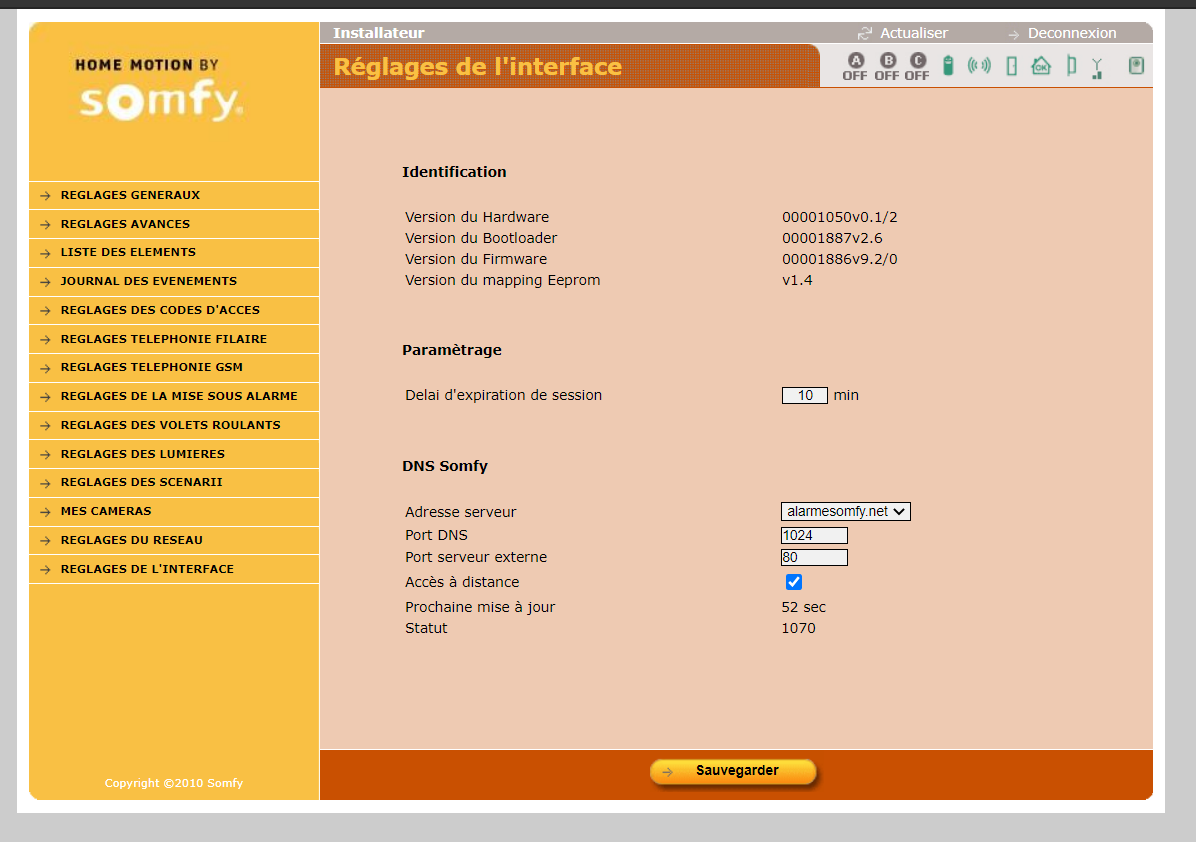Click the zone C OFF status icon
This screenshot has height=842, width=1196.
pyautogui.click(x=917, y=66)
